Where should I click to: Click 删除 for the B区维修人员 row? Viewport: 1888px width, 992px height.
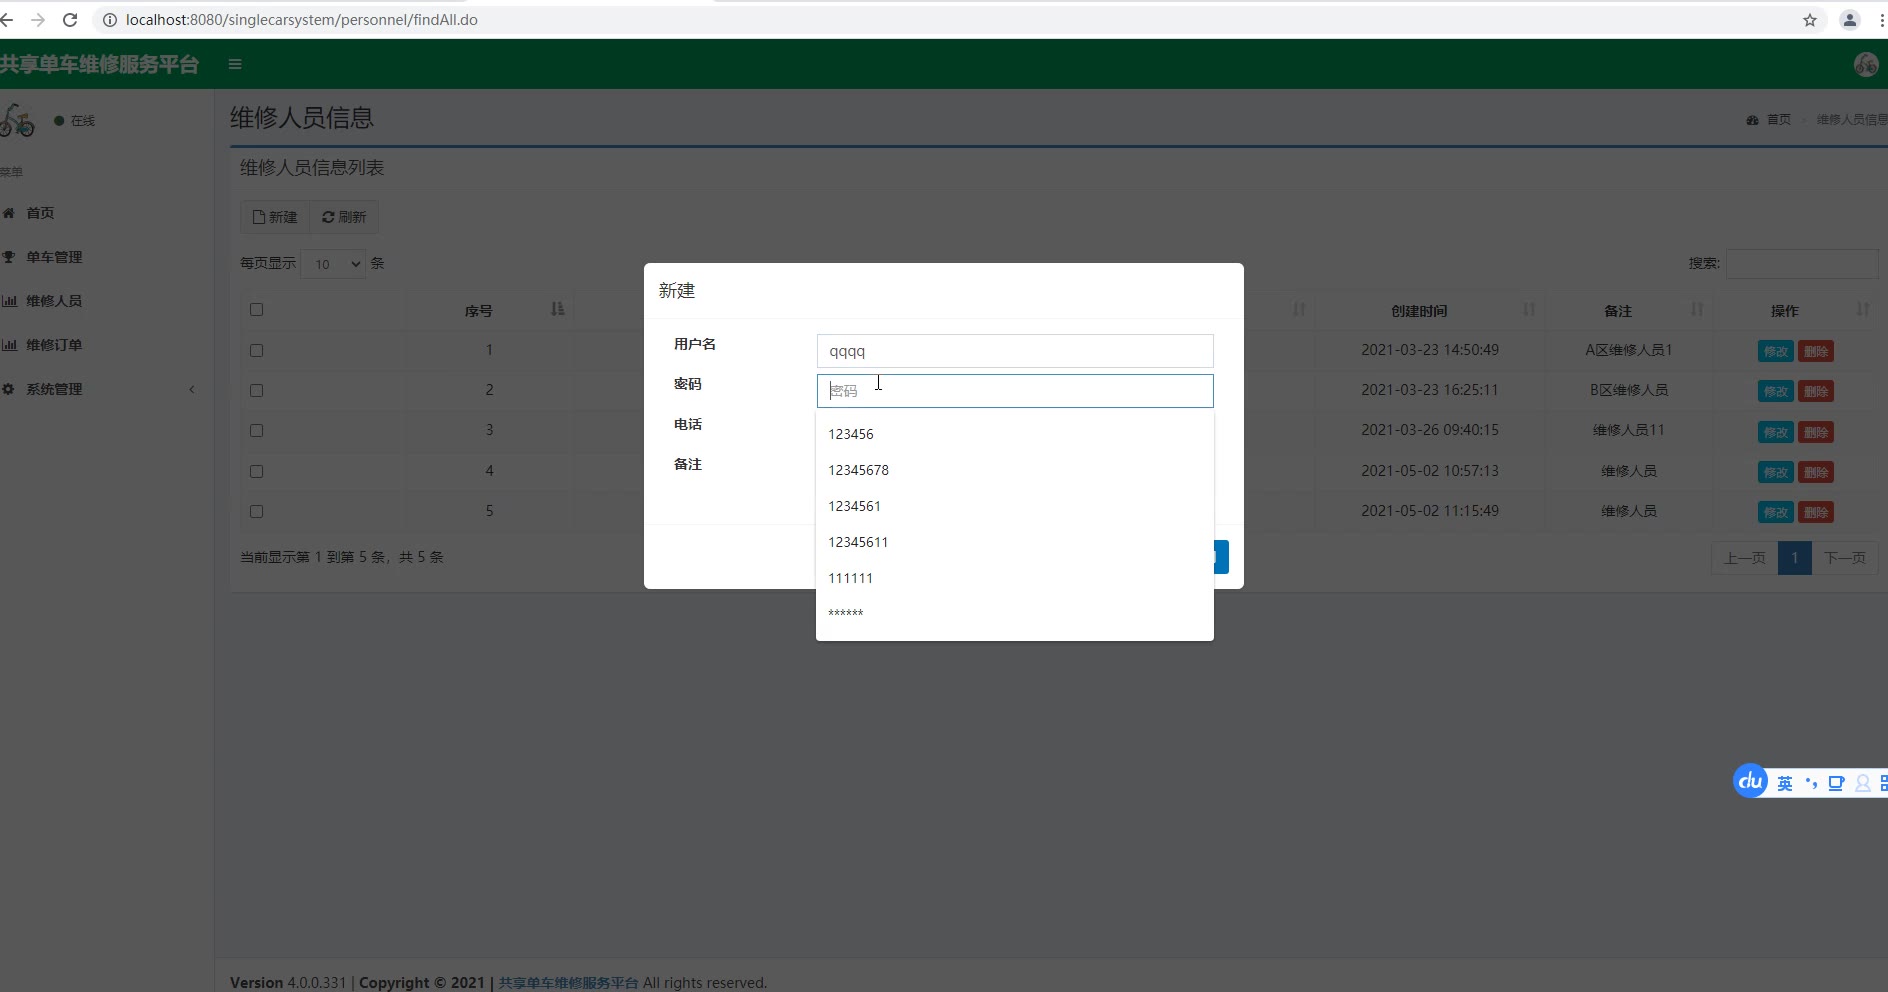[1816, 391]
